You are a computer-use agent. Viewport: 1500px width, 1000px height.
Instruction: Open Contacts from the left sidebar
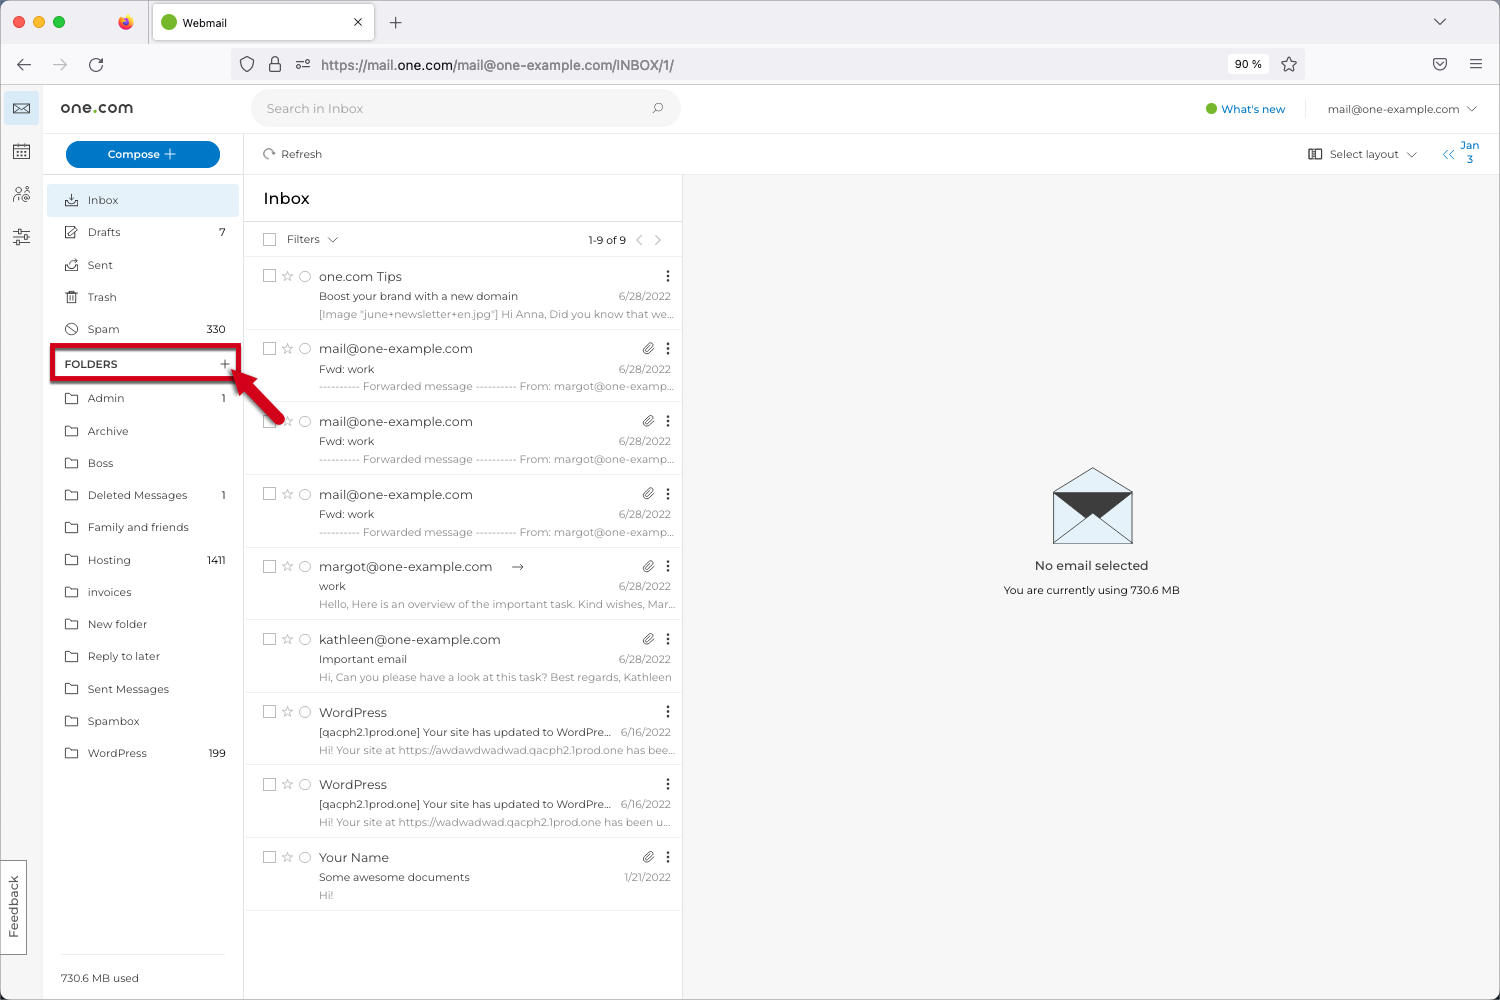coord(21,194)
